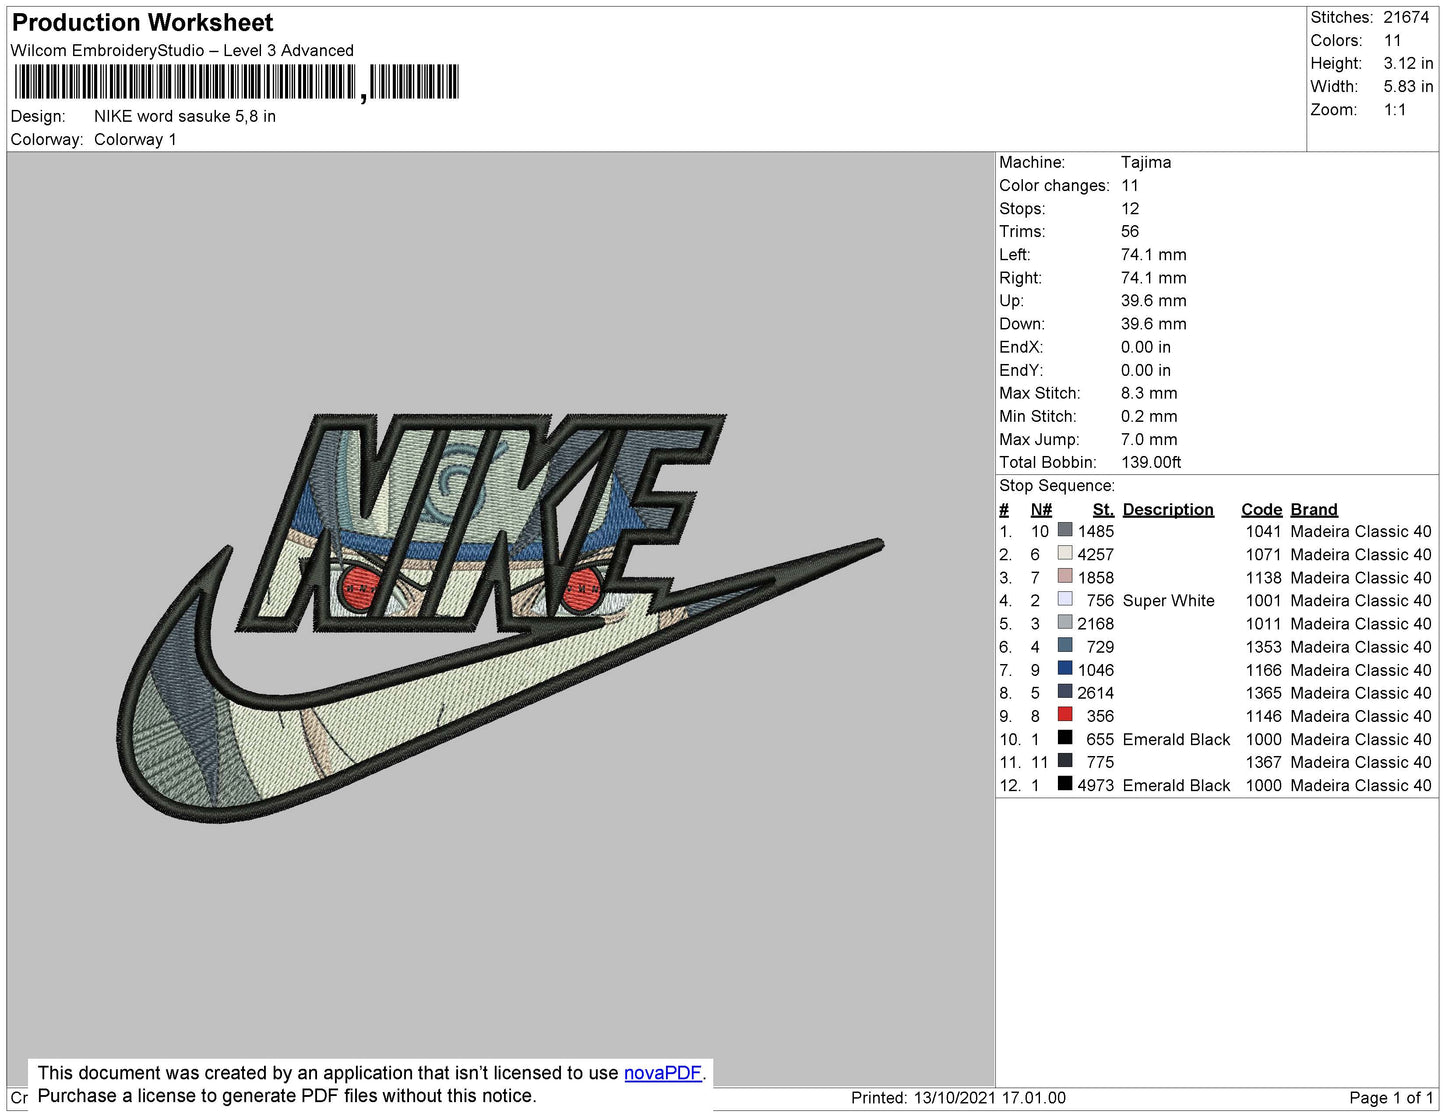Click the slate swatch for code 1365
Viewport: 1445px width, 1117px height.
tap(1065, 691)
